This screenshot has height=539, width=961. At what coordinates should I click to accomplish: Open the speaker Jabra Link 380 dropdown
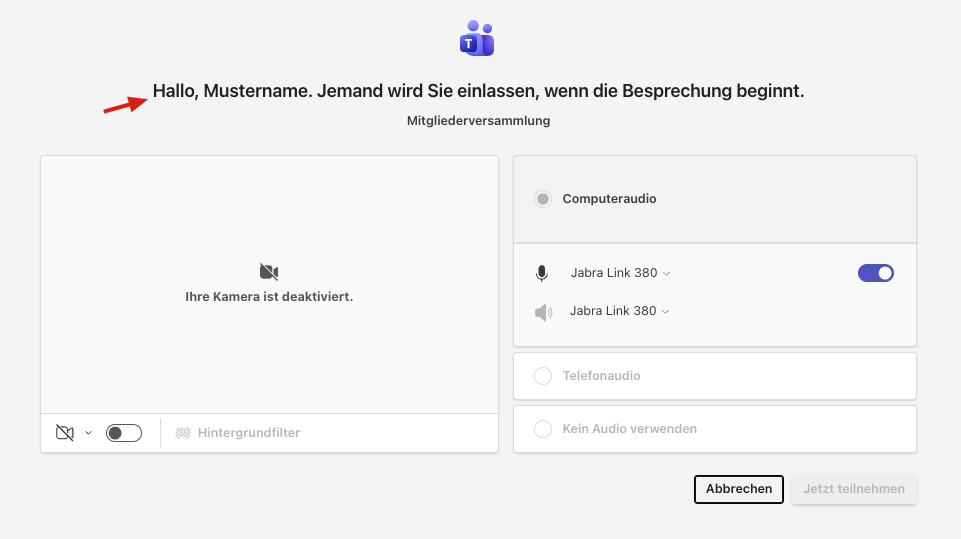[619, 311]
